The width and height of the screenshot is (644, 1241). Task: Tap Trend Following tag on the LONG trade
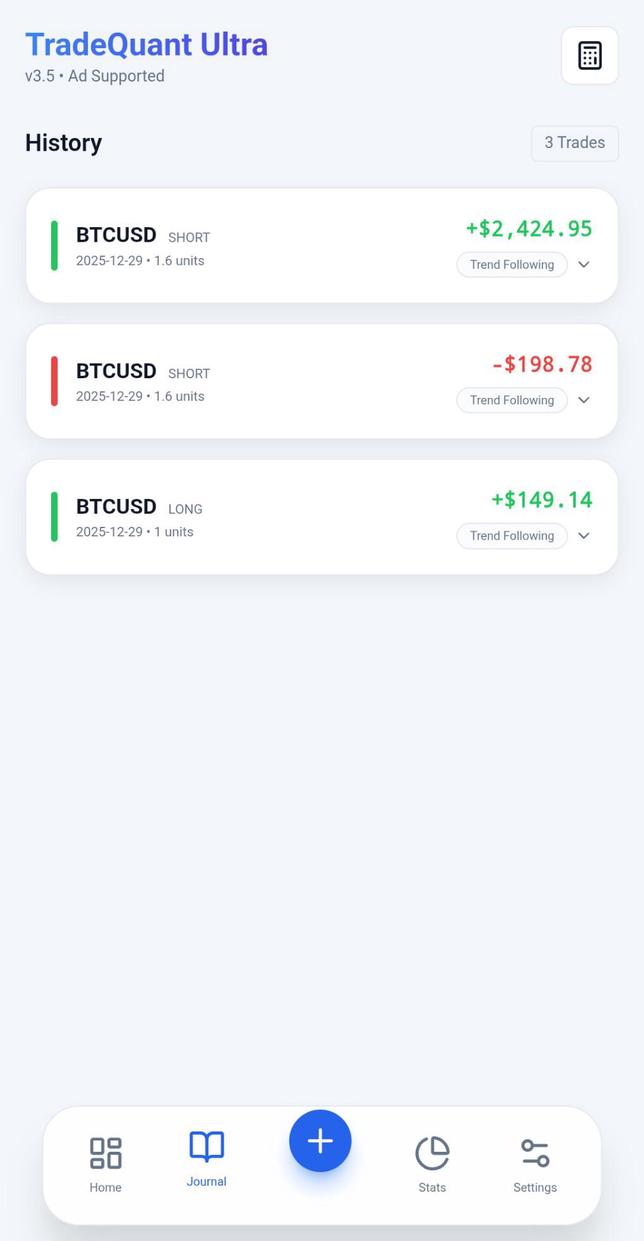tap(511, 536)
